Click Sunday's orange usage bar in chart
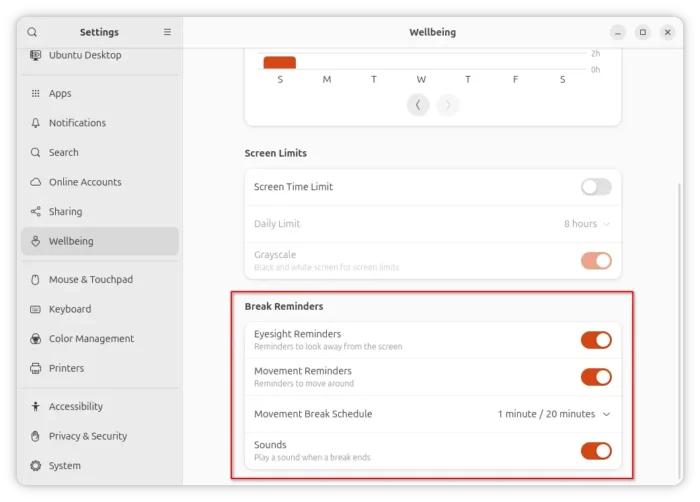The height and width of the screenshot is (502, 700). [x=280, y=62]
